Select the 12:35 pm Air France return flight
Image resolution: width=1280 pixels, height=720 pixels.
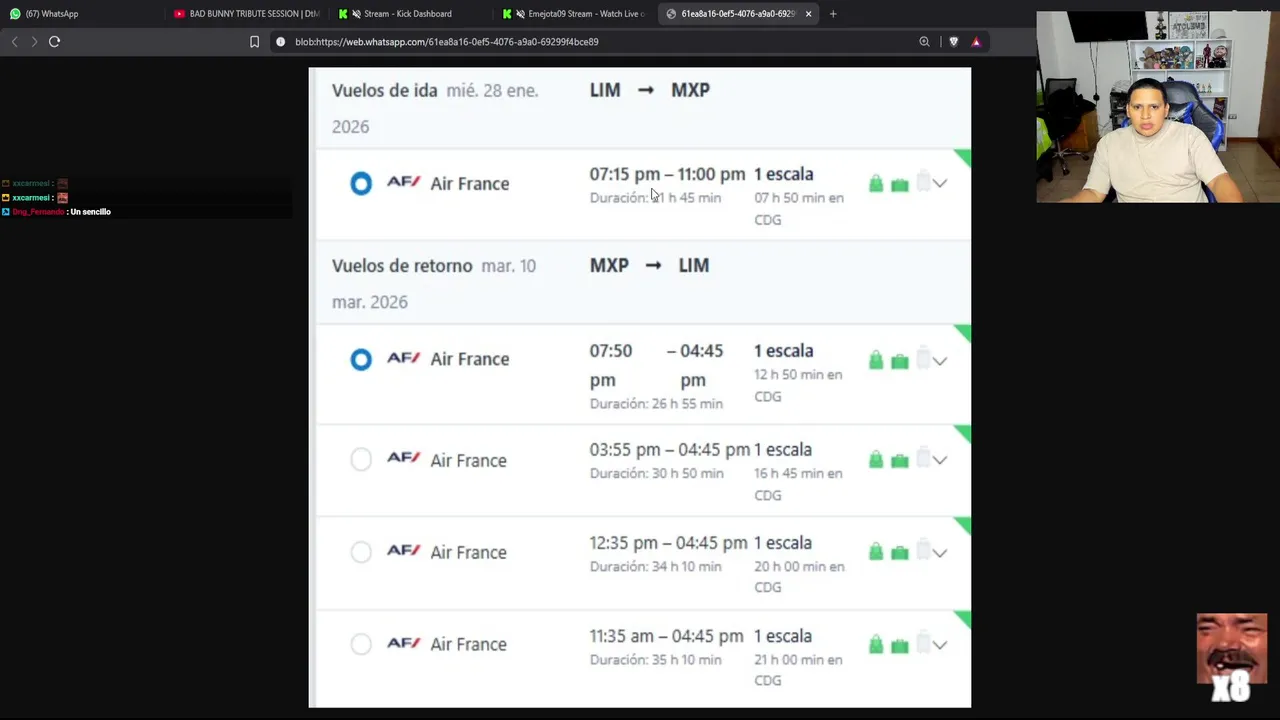(x=361, y=552)
